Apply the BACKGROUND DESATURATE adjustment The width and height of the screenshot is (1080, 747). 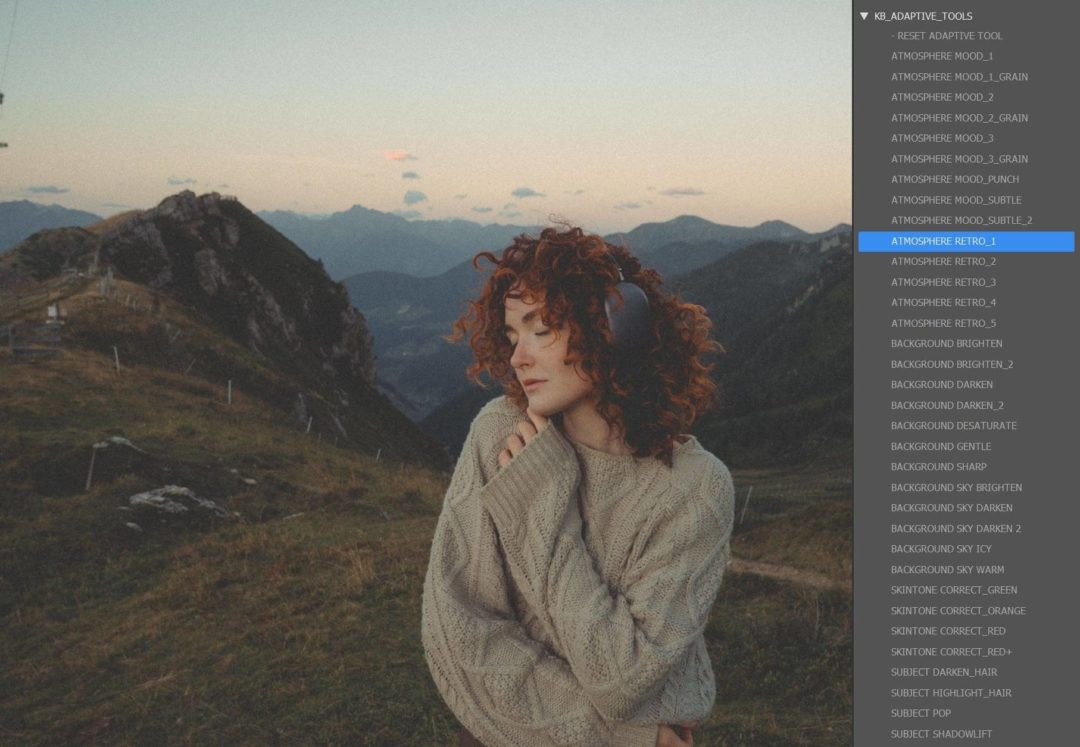(x=952, y=425)
